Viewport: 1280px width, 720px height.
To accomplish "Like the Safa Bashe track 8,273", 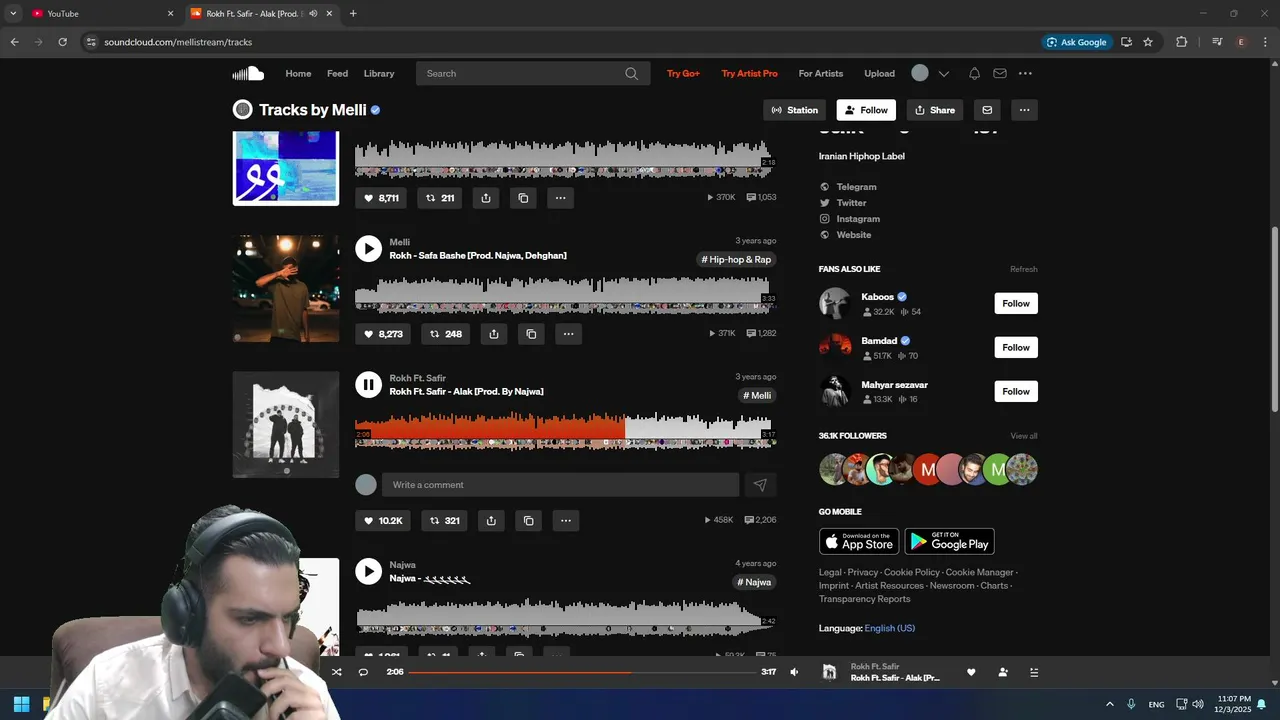I will click(383, 334).
